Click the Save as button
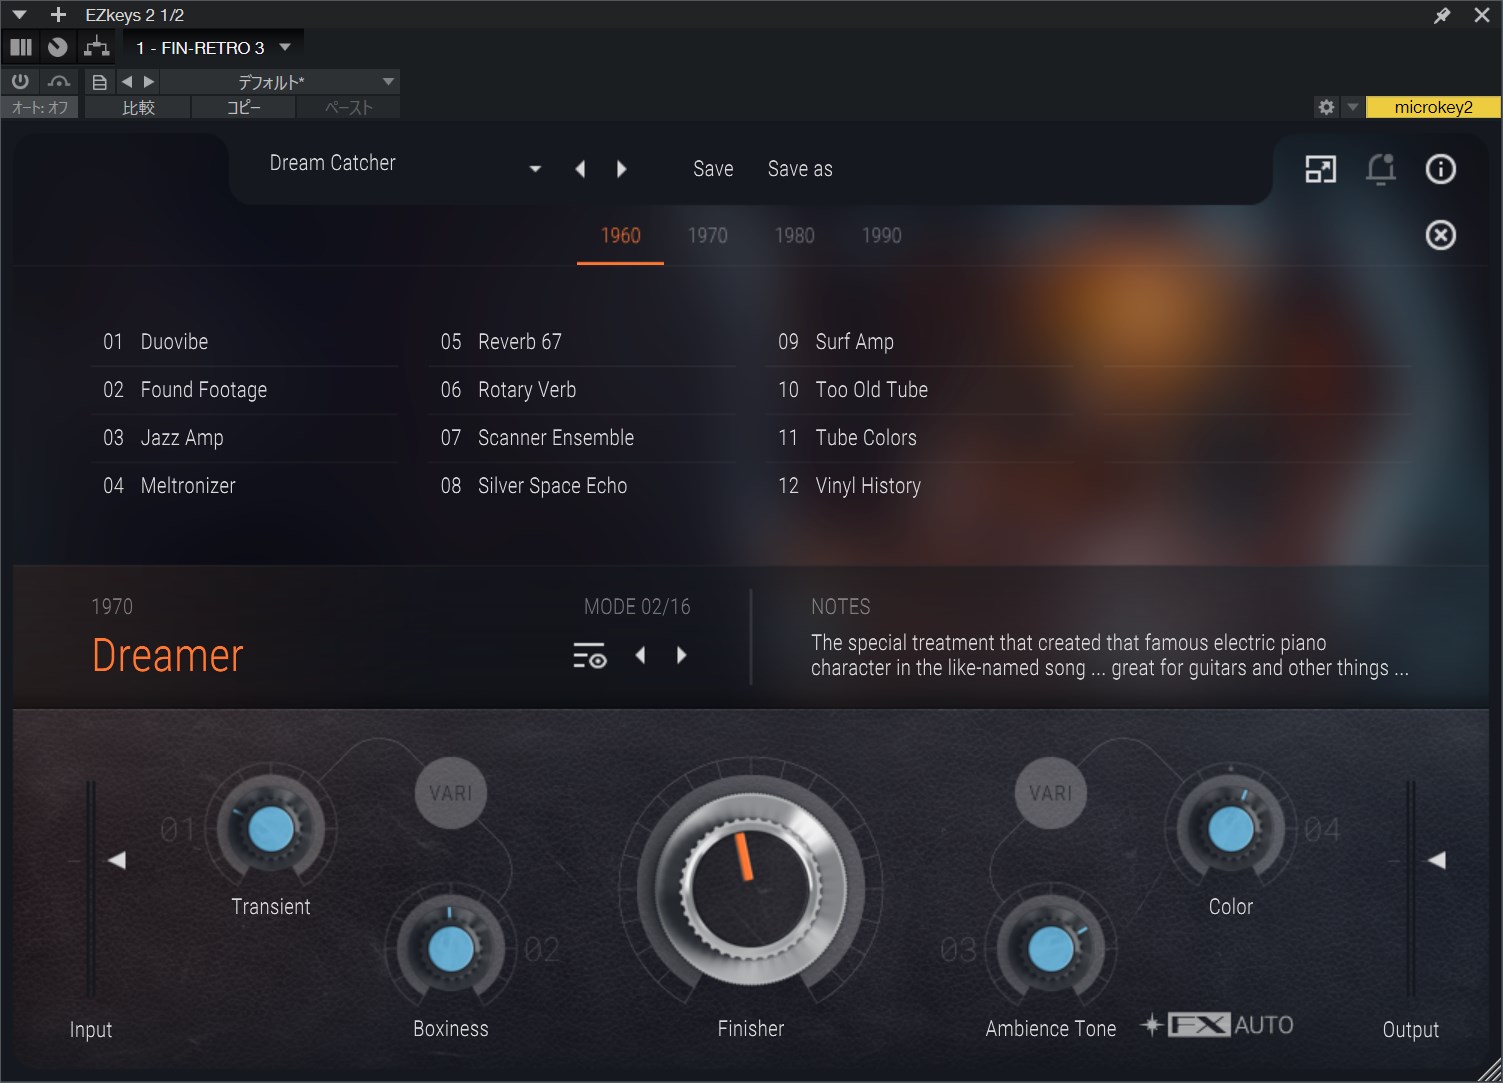 click(800, 169)
